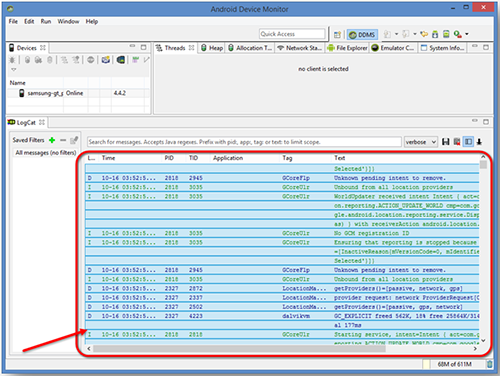The width and height of the screenshot is (500, 376).
Task: Click the scroll-right arrow of log table
Action: pyautogui.click(x=475, y=349)
